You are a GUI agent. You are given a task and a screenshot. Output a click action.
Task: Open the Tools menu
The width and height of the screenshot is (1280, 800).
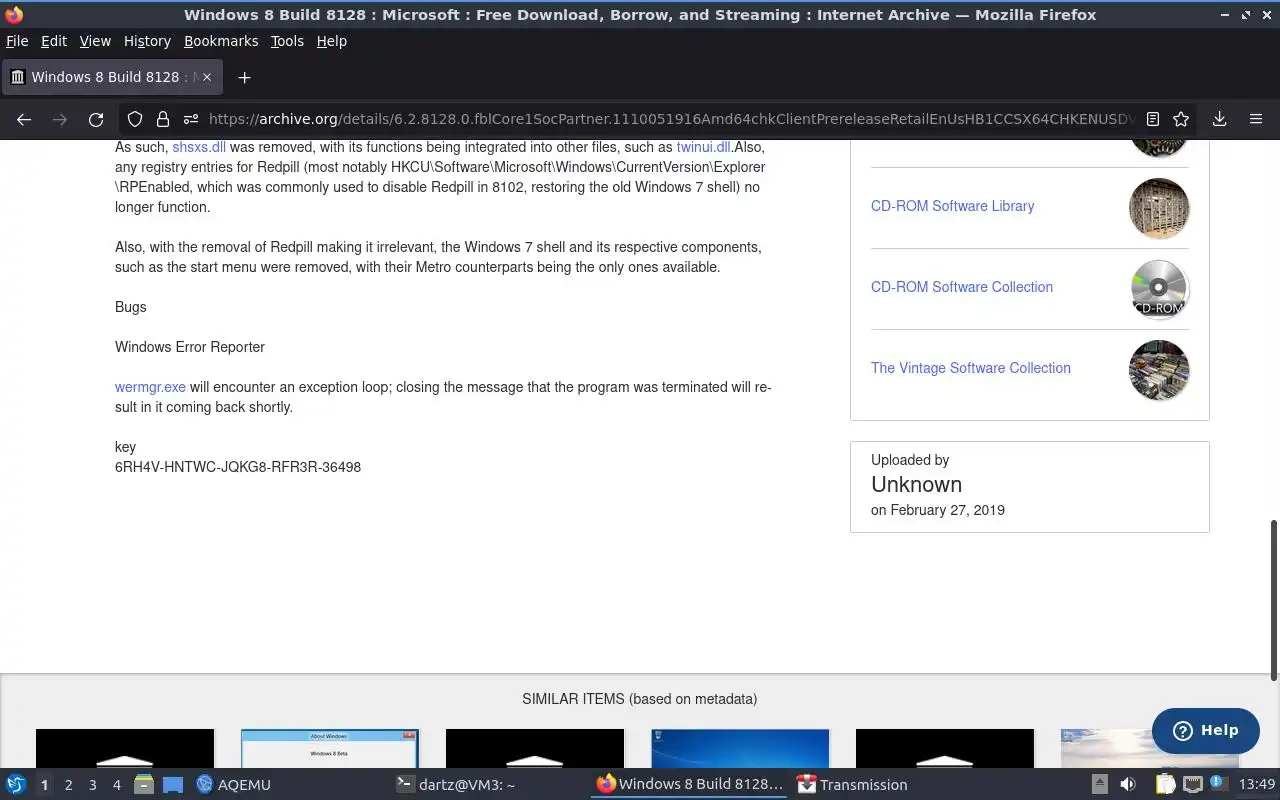287,41
